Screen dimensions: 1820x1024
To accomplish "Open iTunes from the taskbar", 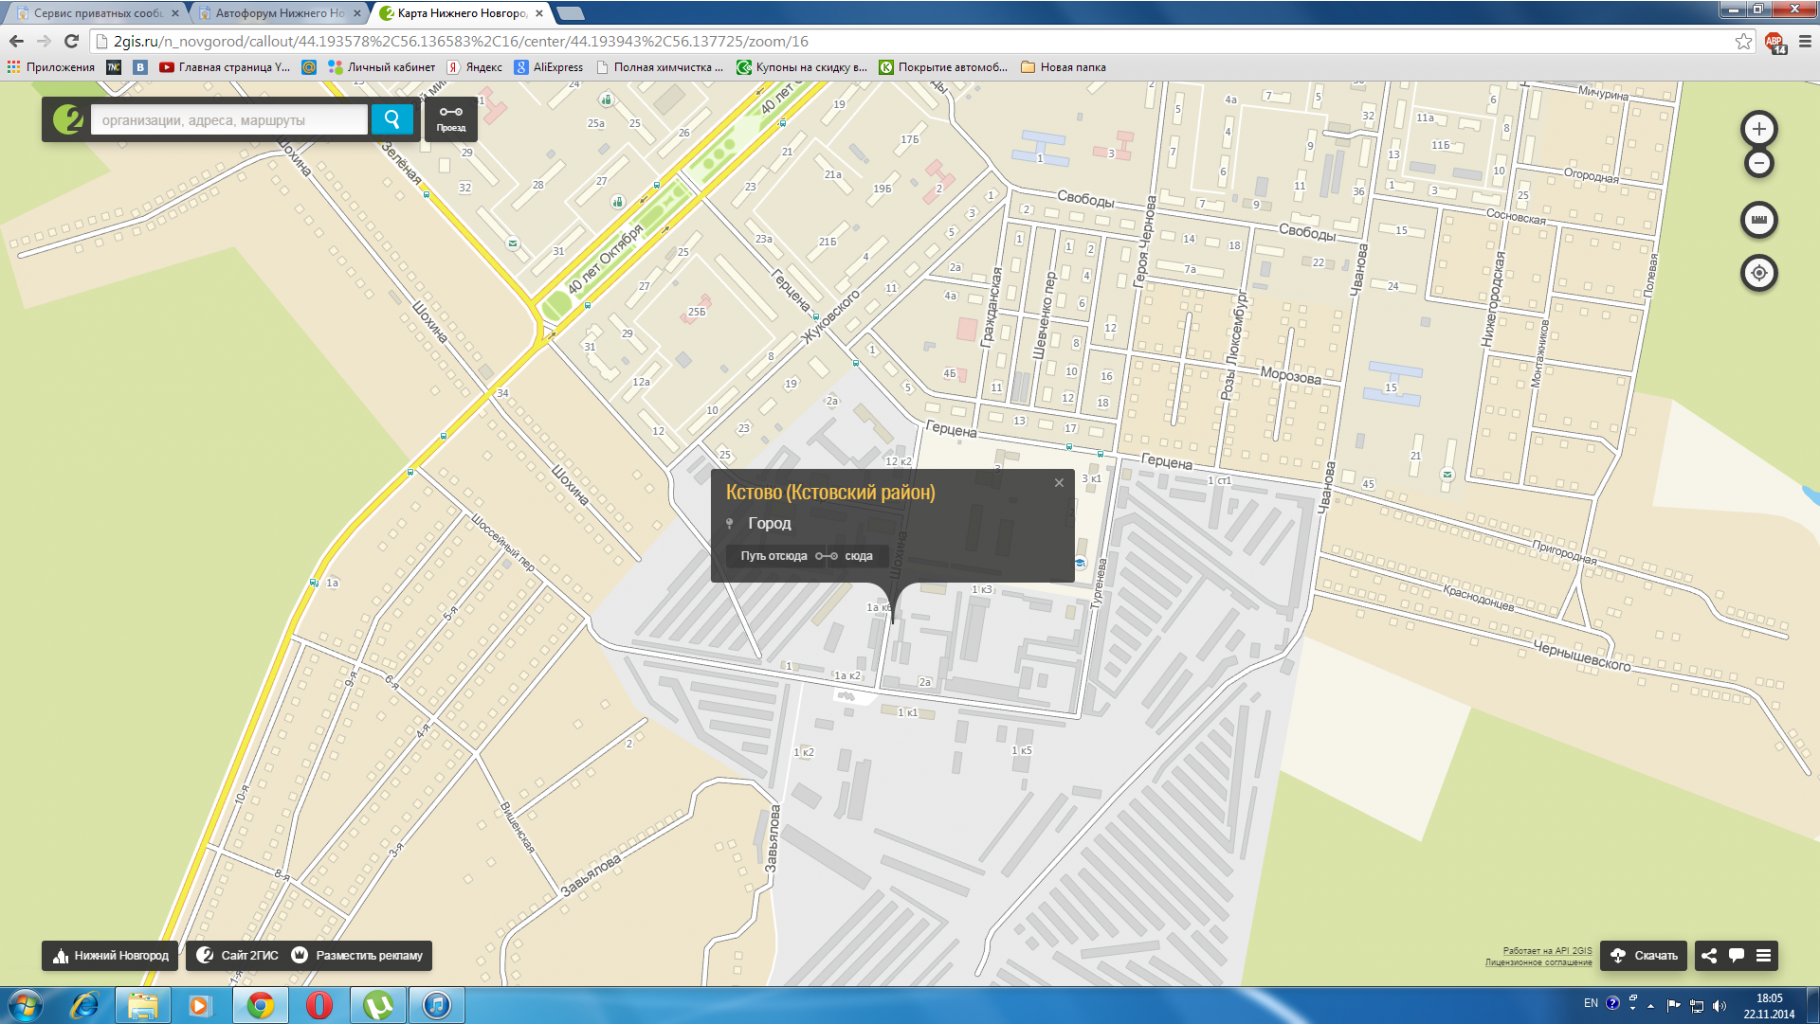I will tap(437, 1005).
